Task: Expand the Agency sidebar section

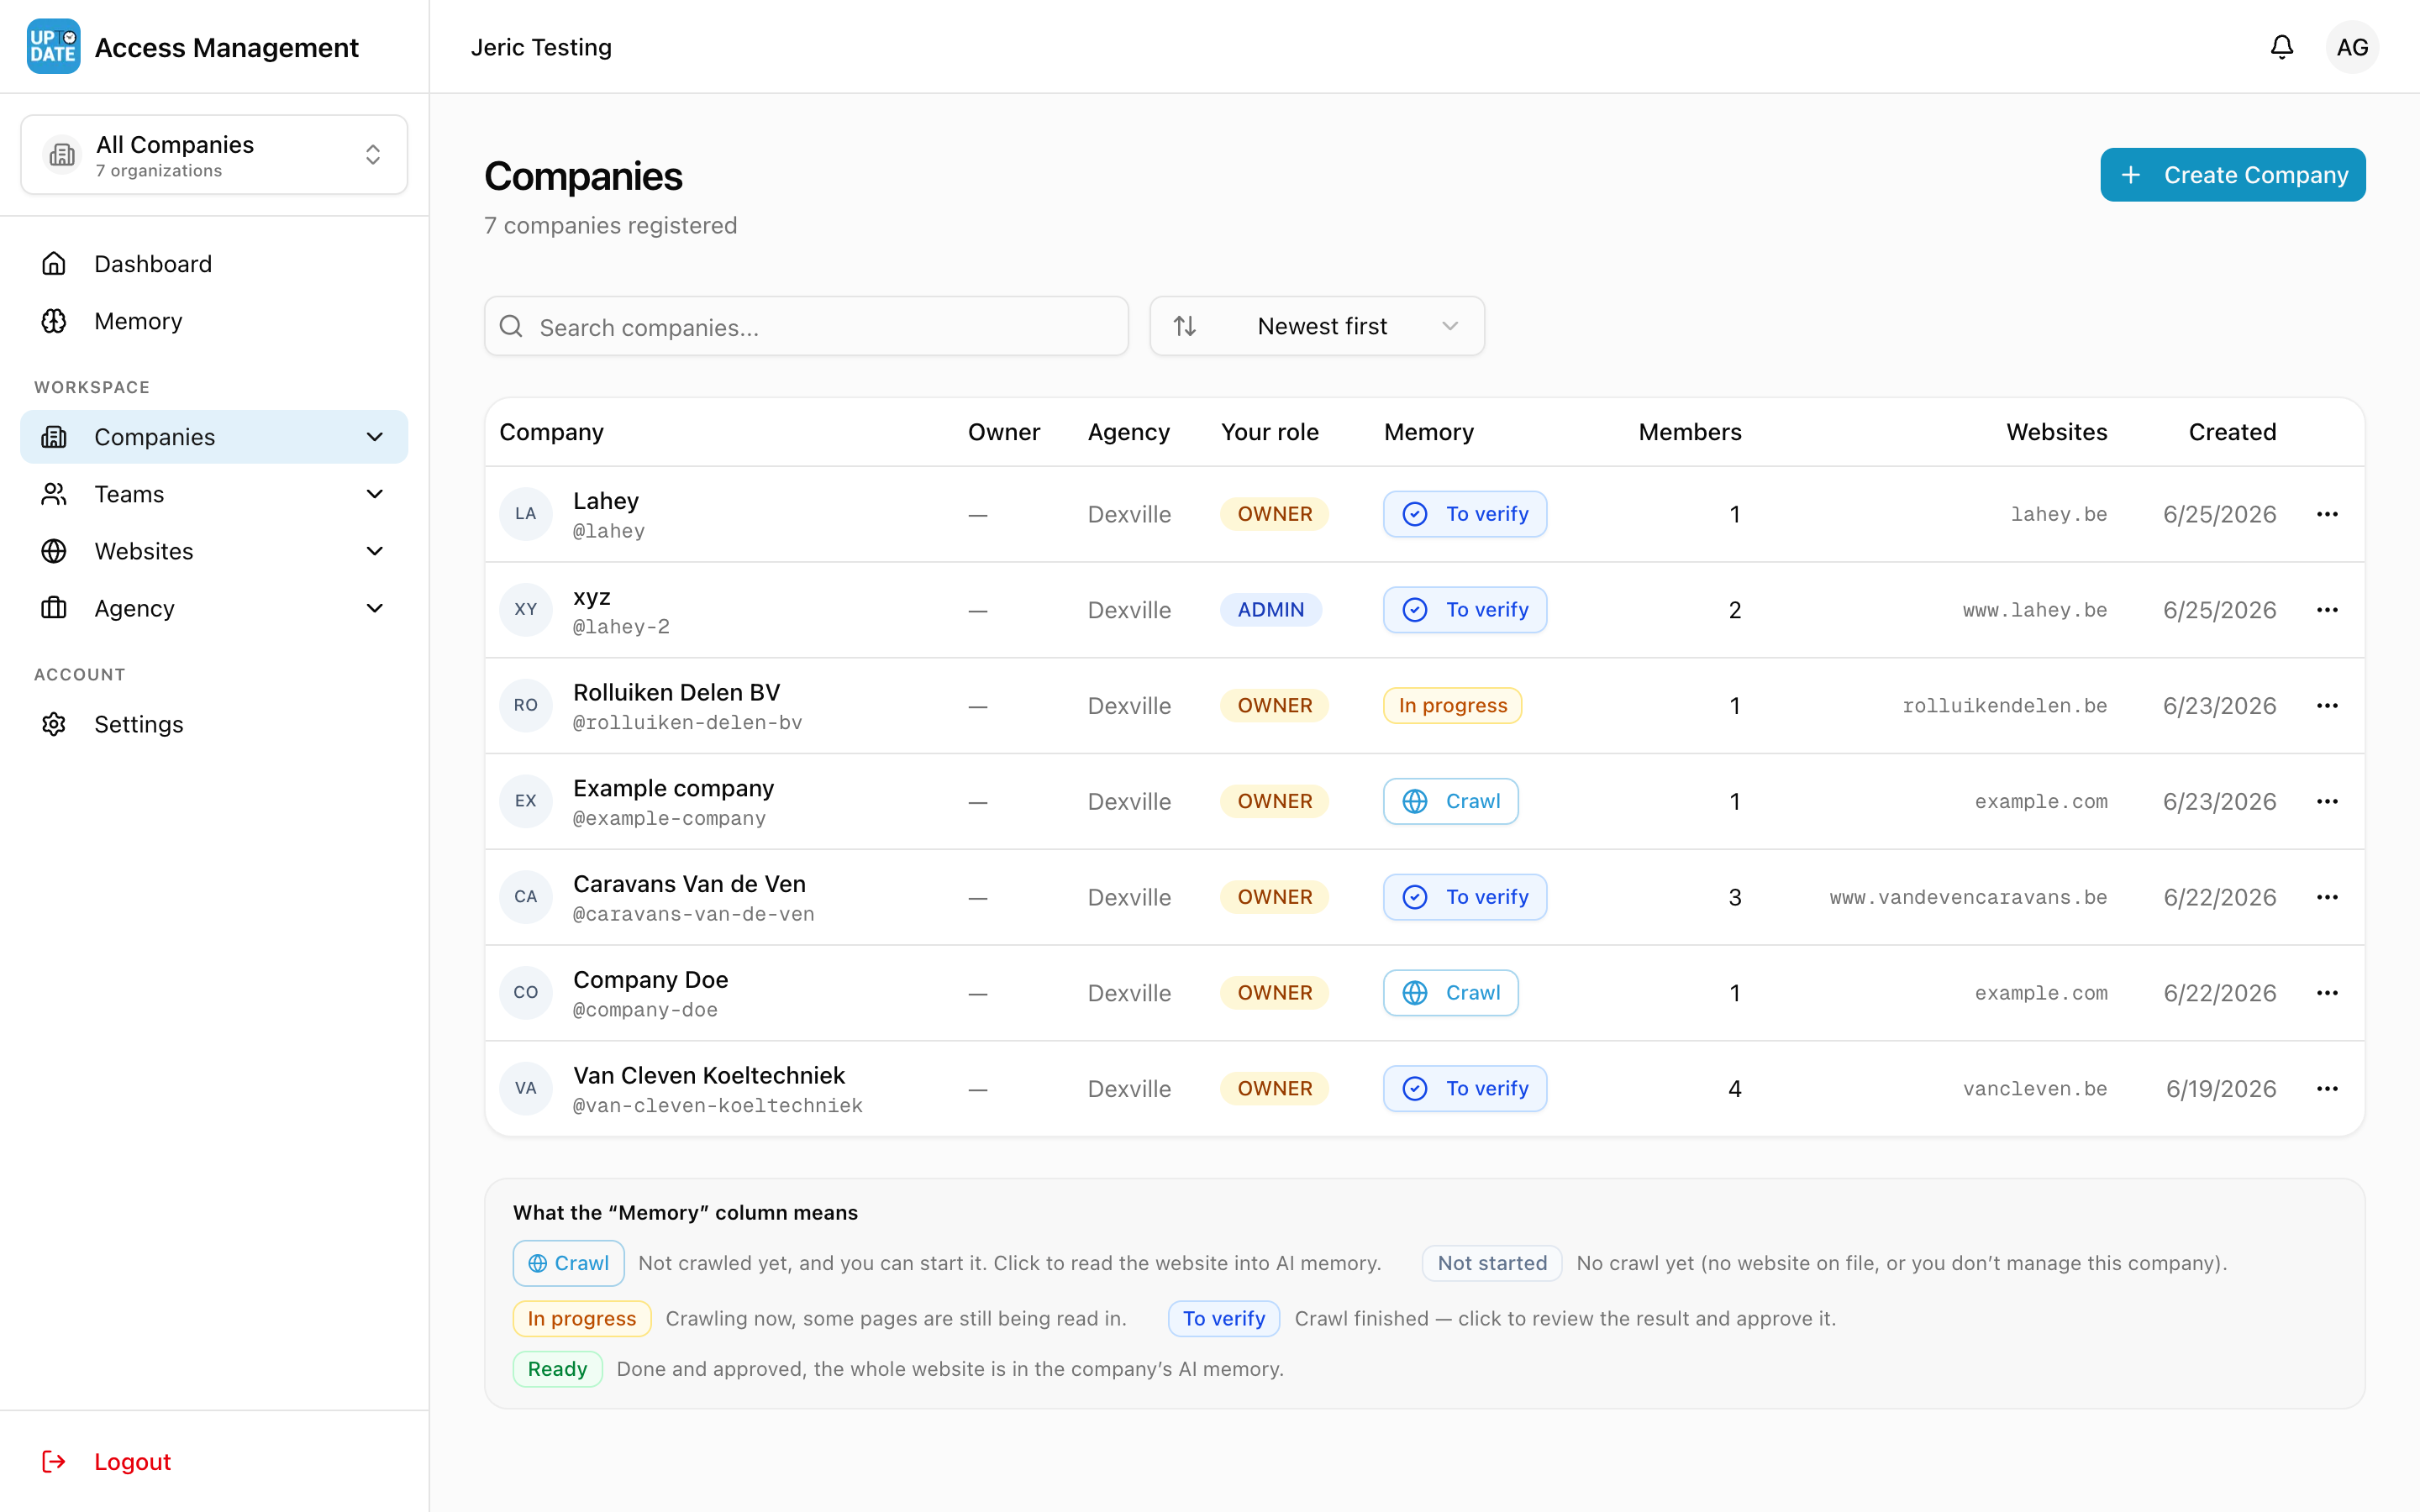Action: tap(214, 608)
